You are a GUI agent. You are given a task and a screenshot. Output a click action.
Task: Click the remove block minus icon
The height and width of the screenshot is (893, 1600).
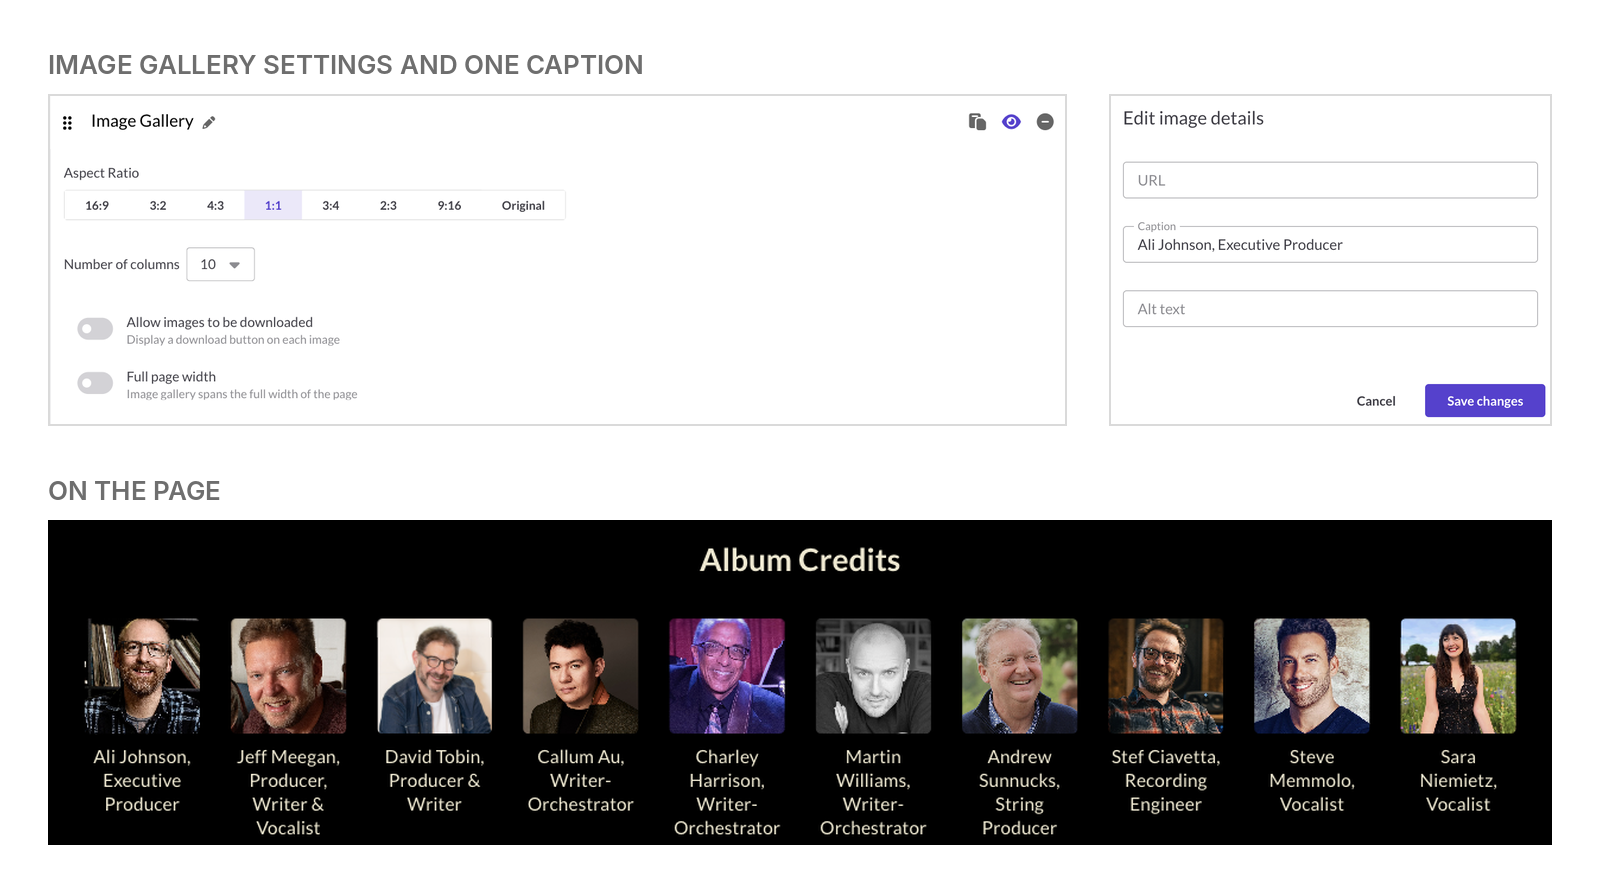tap(1045, 121)
